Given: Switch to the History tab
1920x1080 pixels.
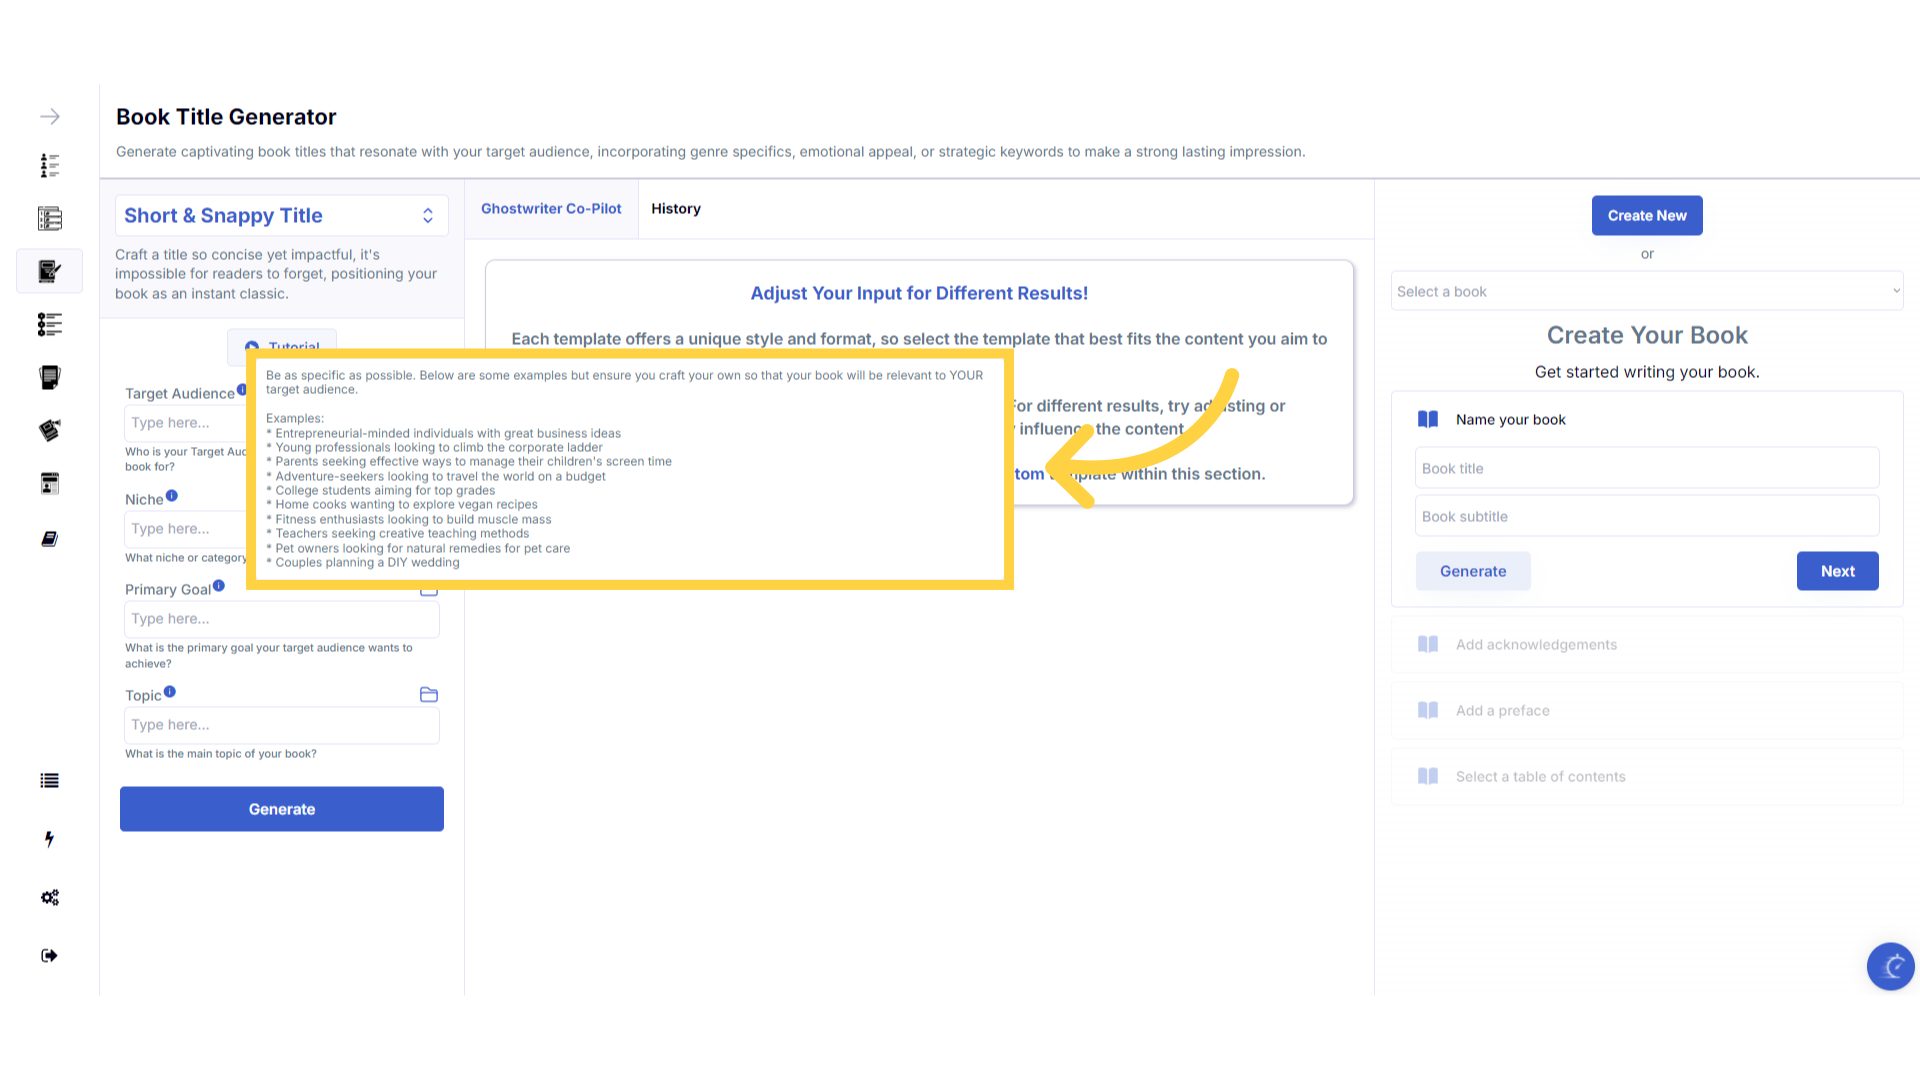Looking at the screenshot, I should [676, 209].
